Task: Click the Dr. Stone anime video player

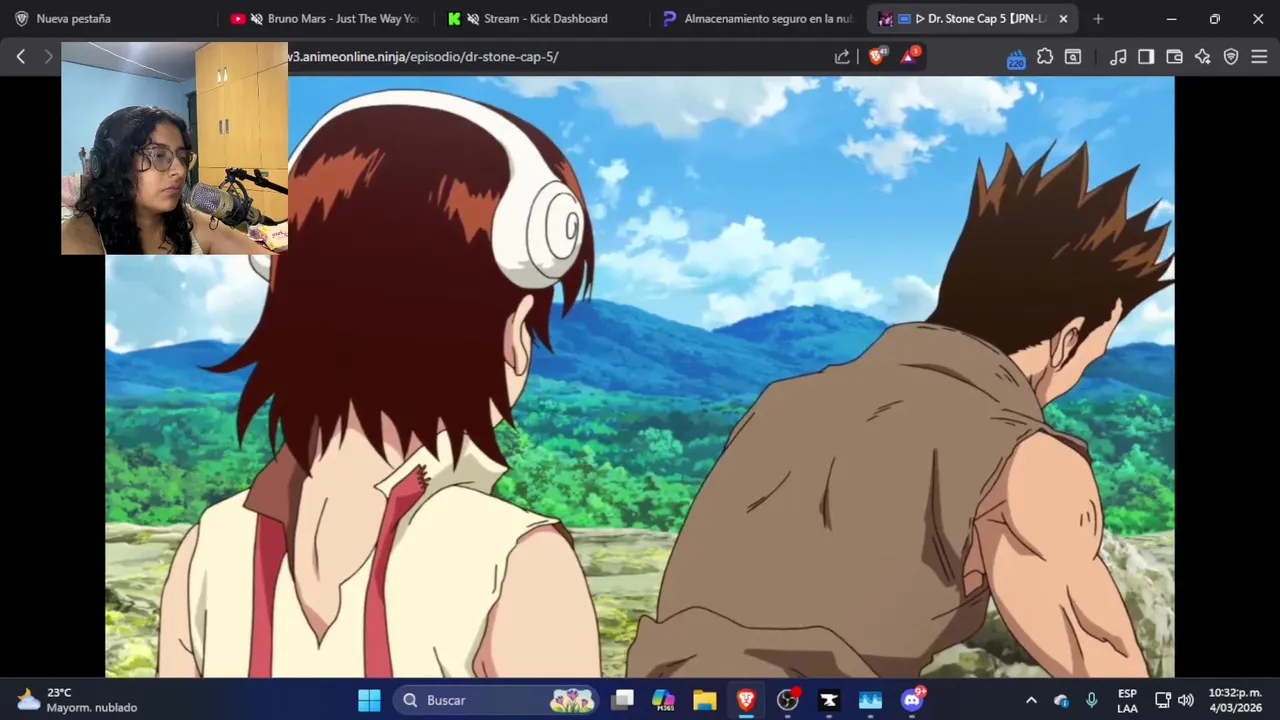Action: 640,377
